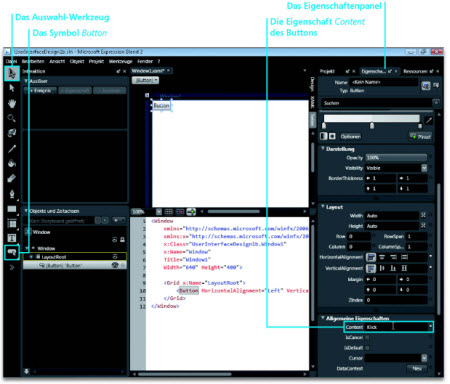The width and height of the screenshot is (450, 384).
Task: Open the Cursor dropdown
Action: [424, 358]
